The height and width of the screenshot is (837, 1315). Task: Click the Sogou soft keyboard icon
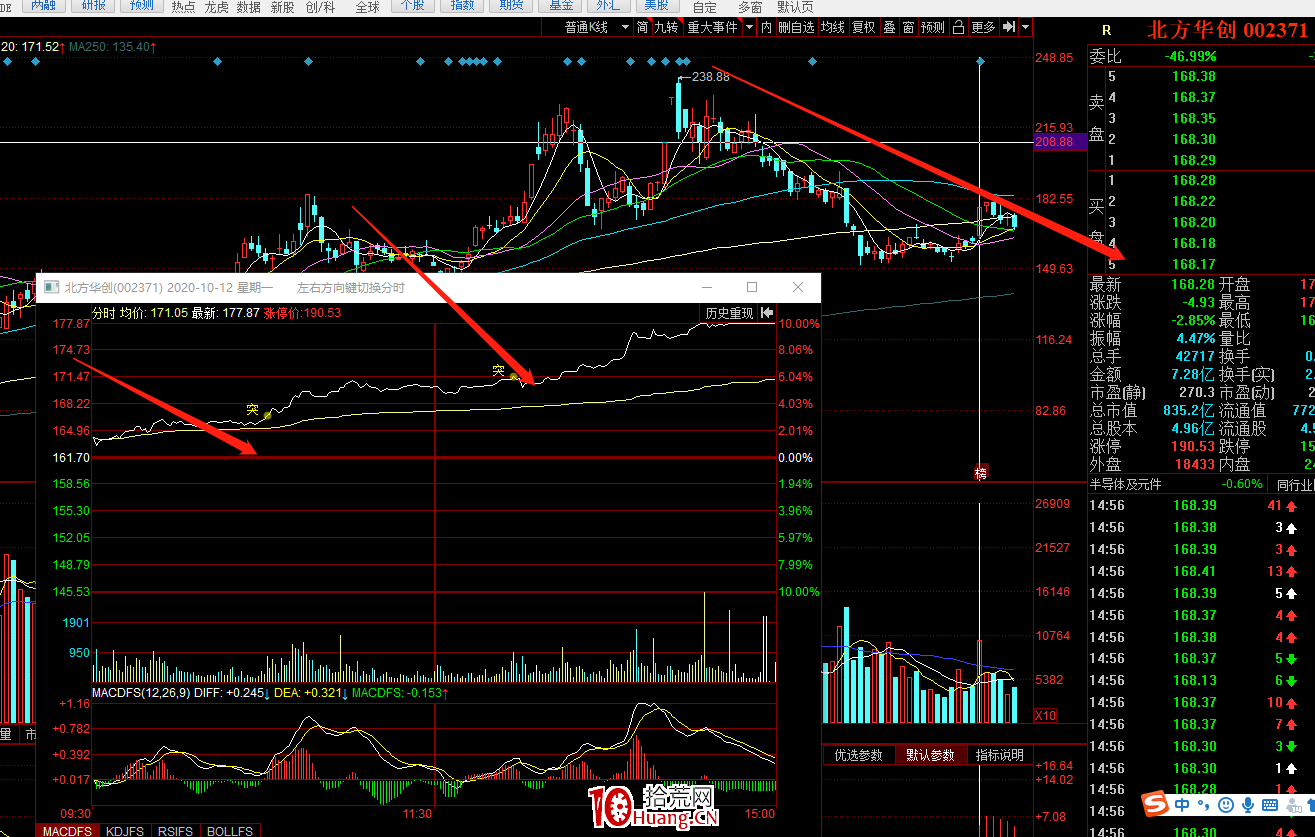coord(1270,805)
